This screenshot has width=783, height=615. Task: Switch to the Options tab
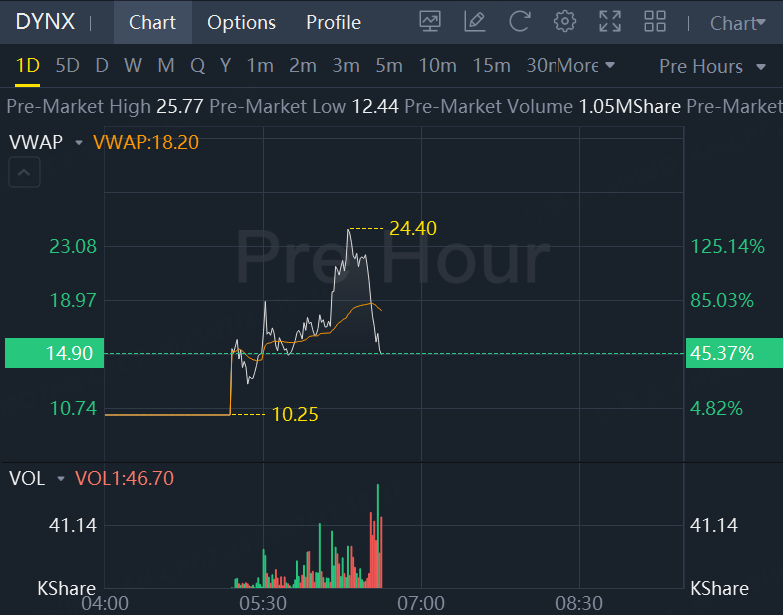coord(241,22)
